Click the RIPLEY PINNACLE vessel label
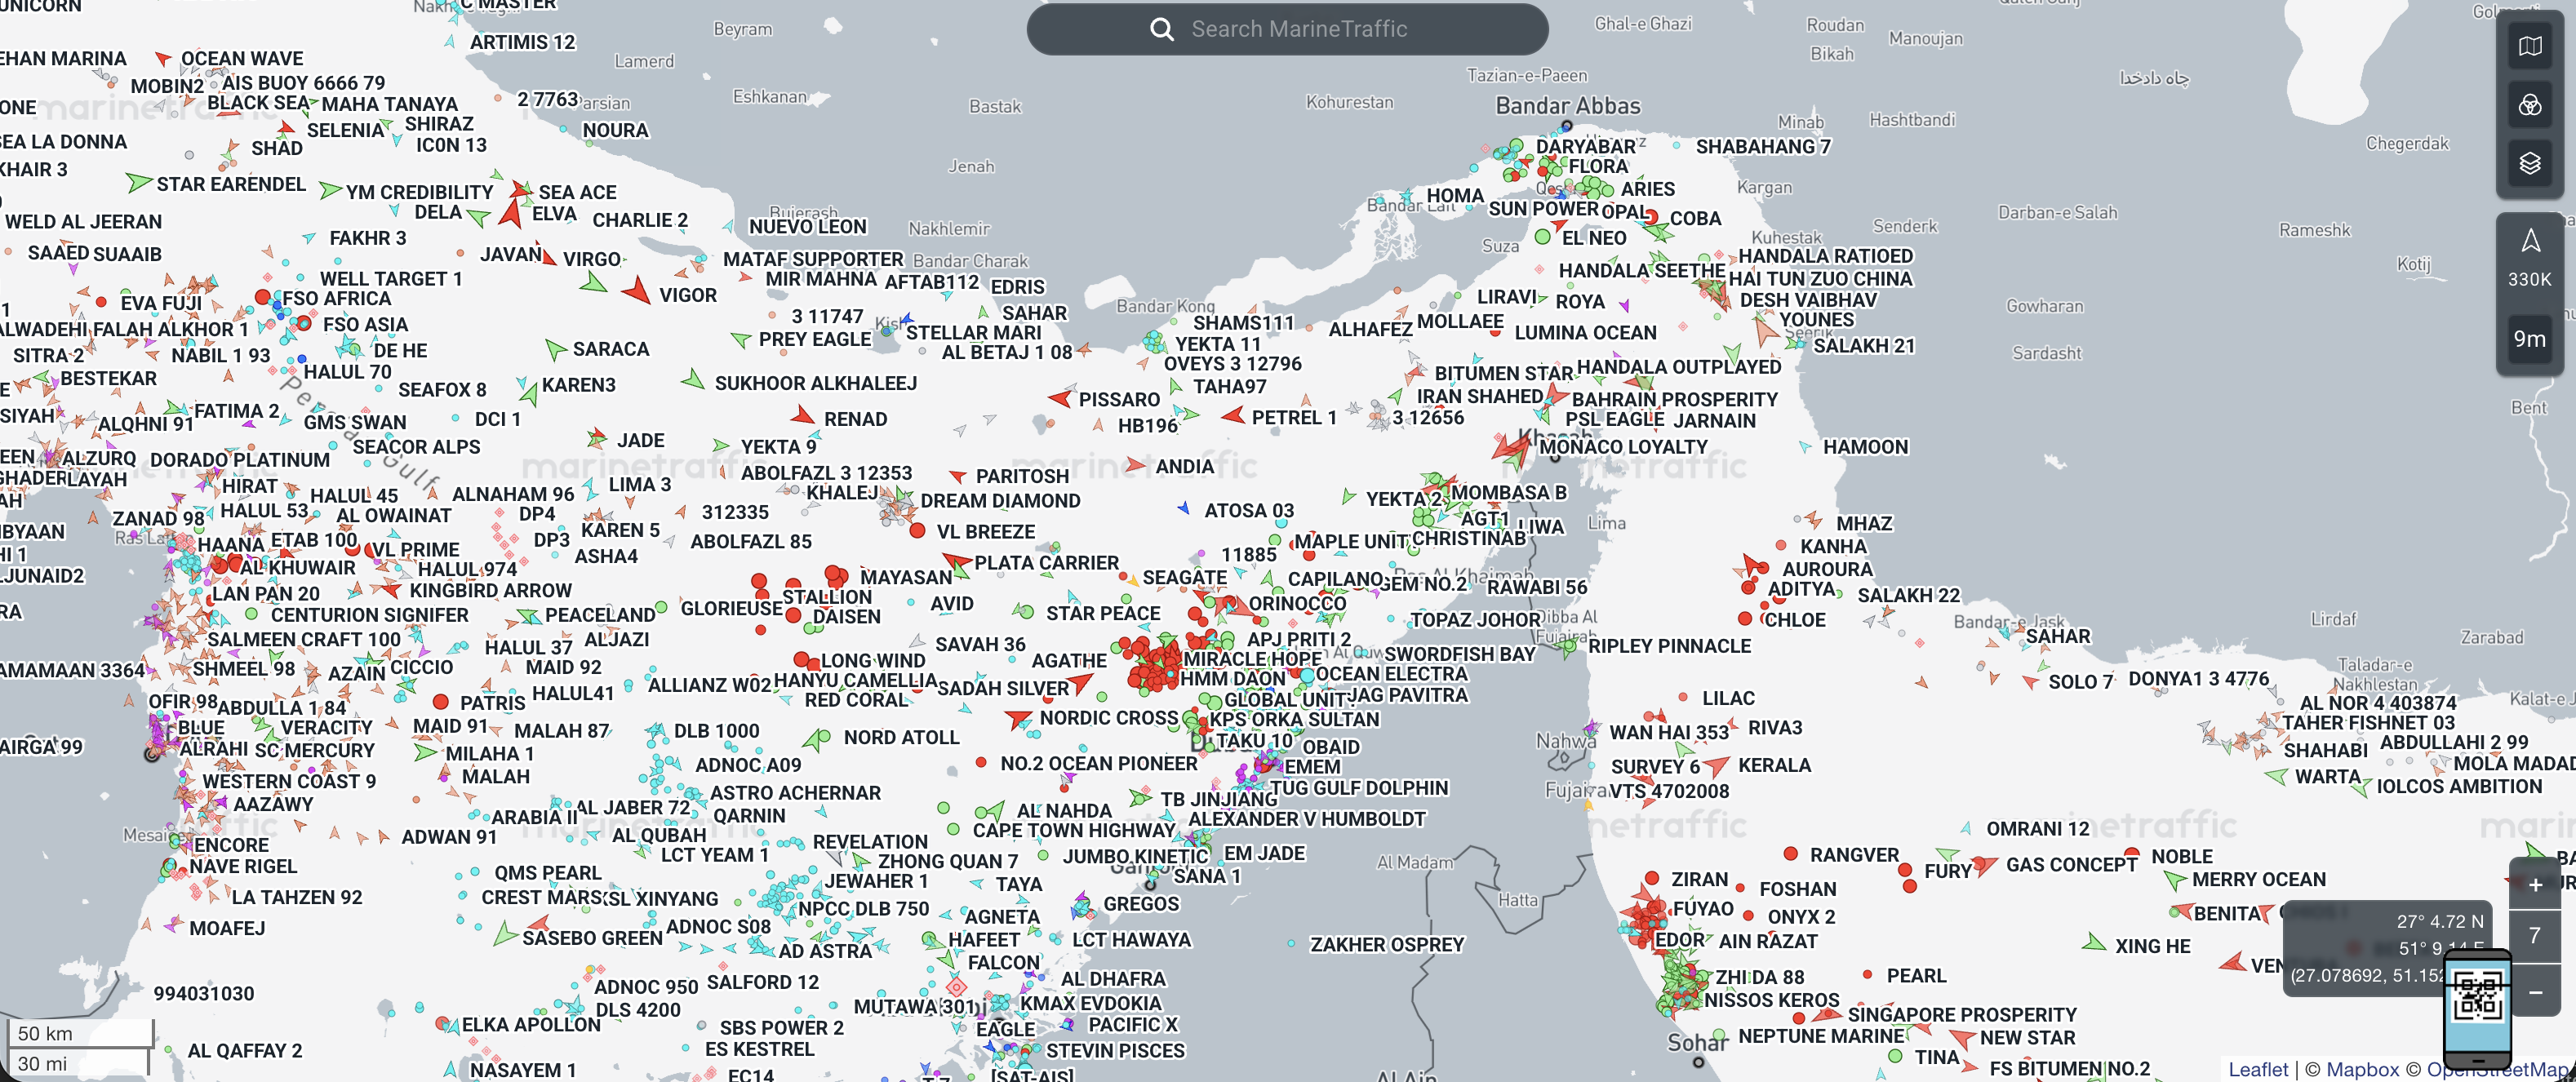 pyautogui.click(x=1669, y=646)
